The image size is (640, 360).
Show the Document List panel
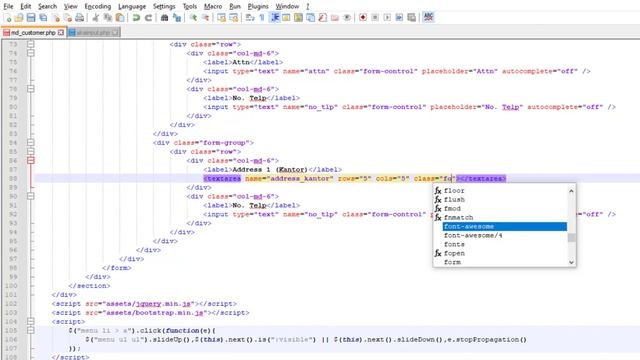pos(311,18)
